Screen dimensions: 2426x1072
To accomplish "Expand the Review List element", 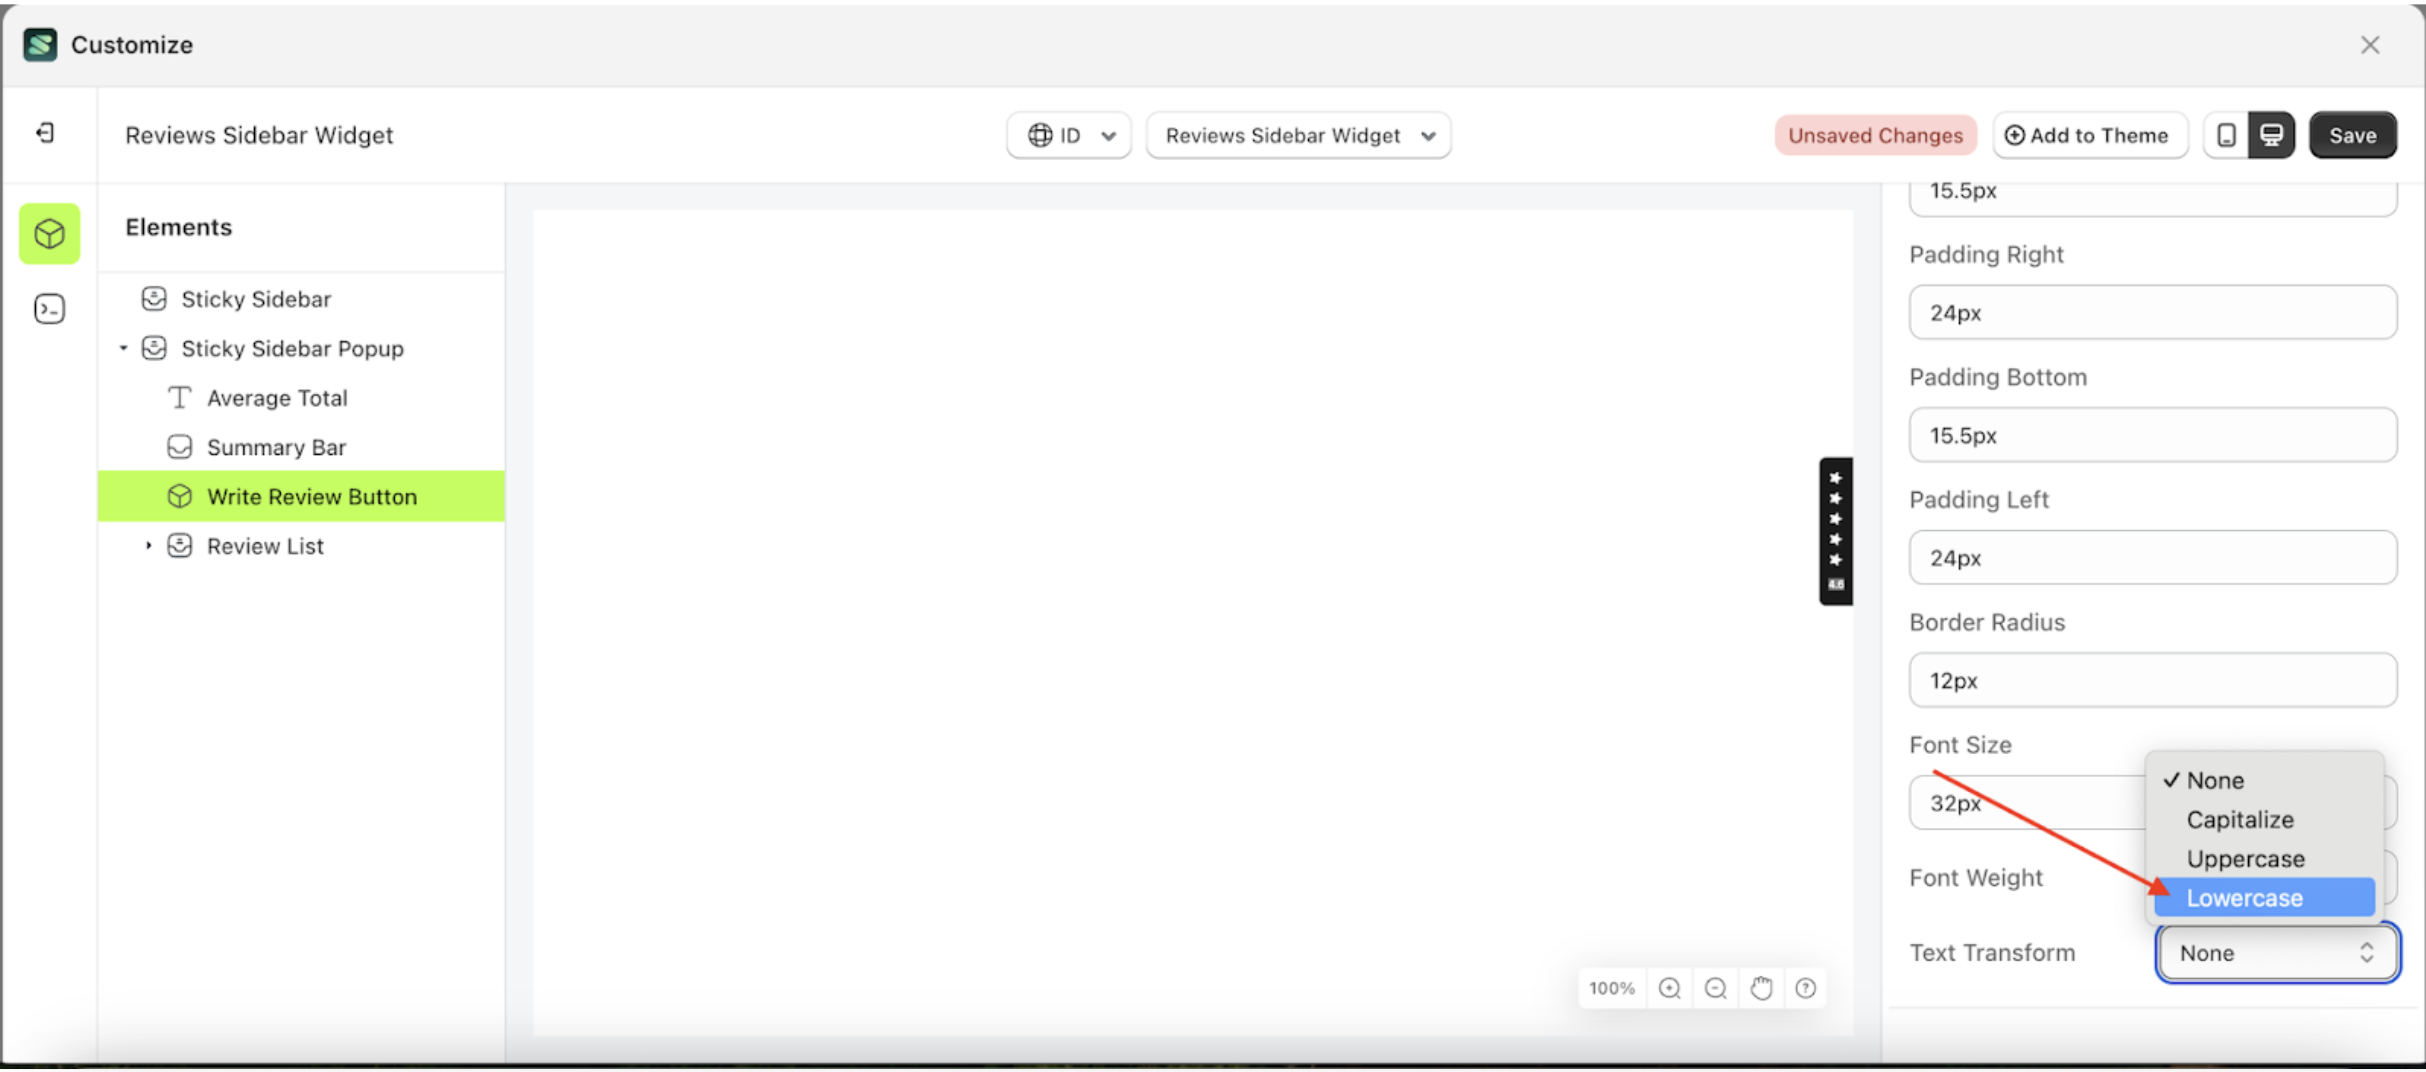I will pos(147,545).
